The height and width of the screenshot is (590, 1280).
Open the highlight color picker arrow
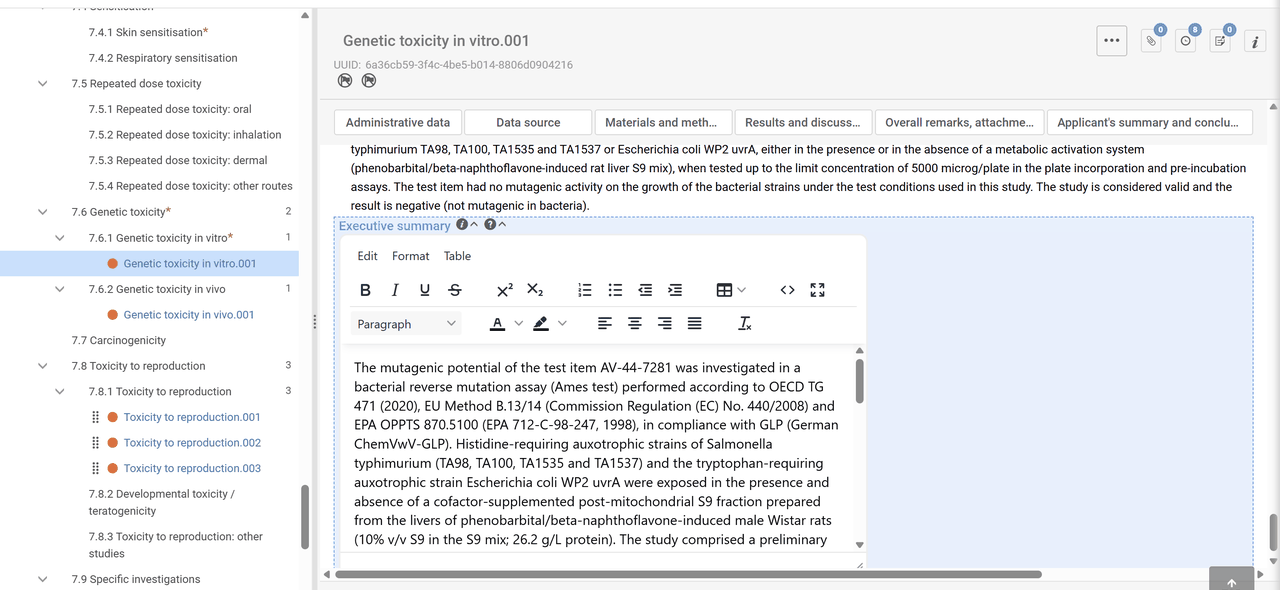click(x=562, y=324)
